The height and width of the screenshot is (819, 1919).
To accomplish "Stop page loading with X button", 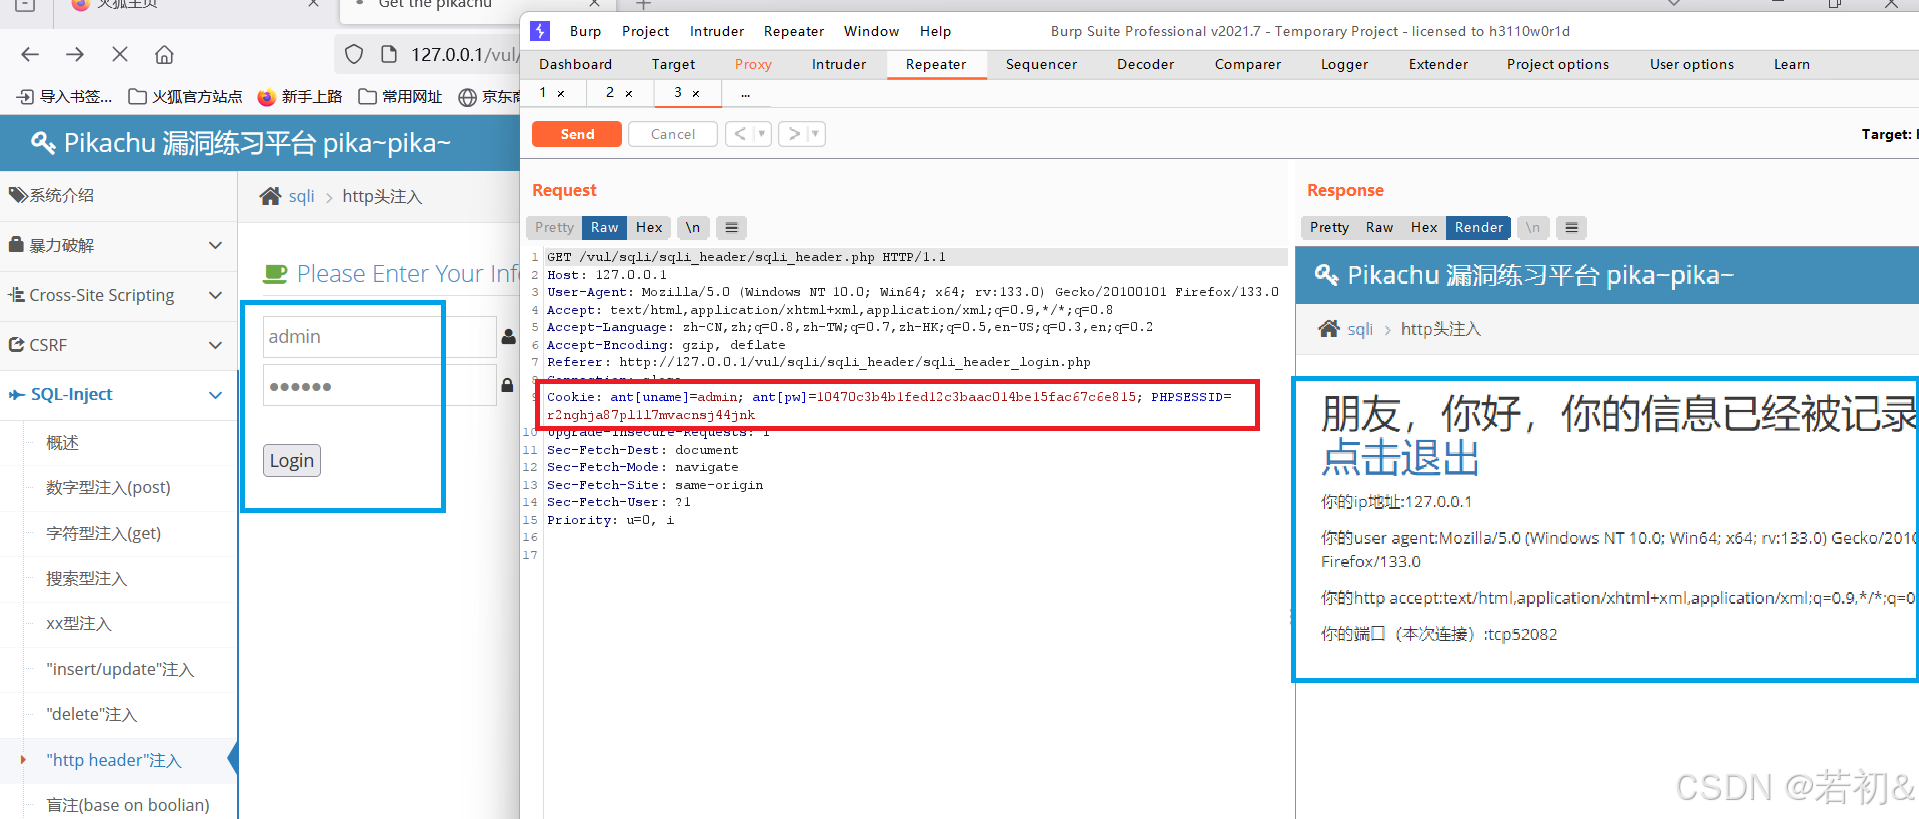I will tap(120, 54).
